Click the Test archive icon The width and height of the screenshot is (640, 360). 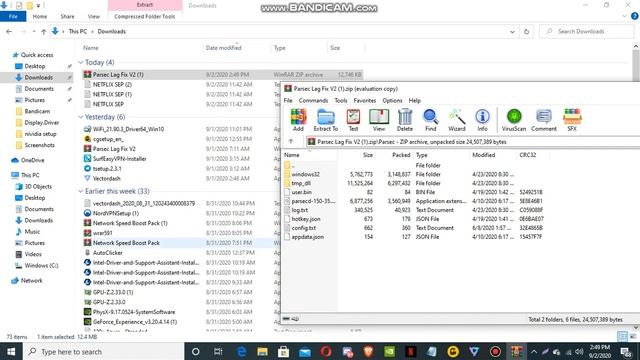[x=353, y=120]
